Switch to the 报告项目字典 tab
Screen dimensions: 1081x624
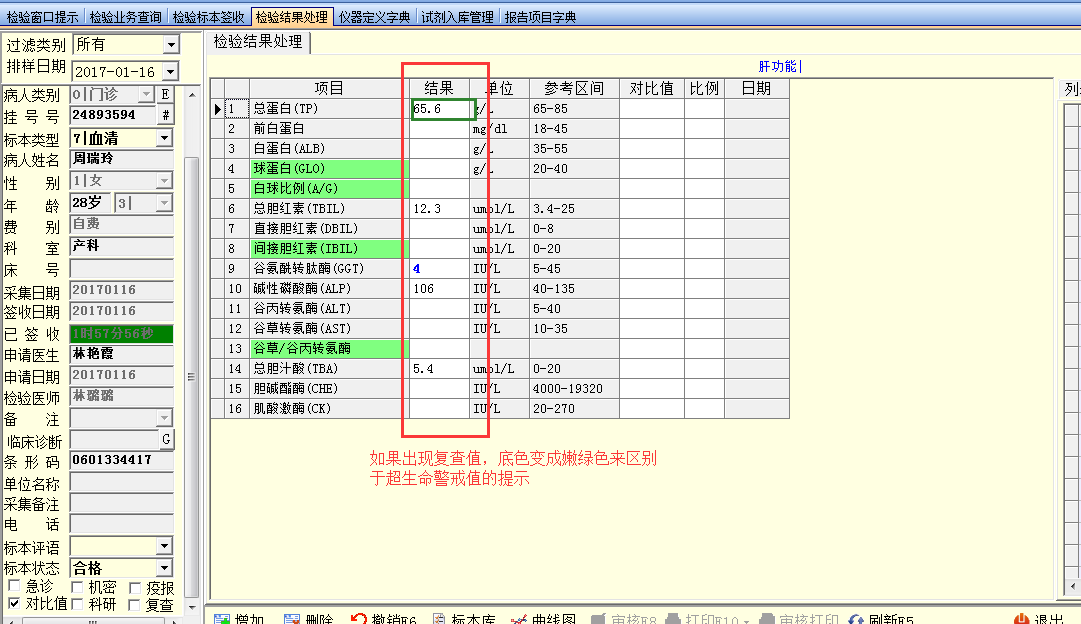coord(540,17)
